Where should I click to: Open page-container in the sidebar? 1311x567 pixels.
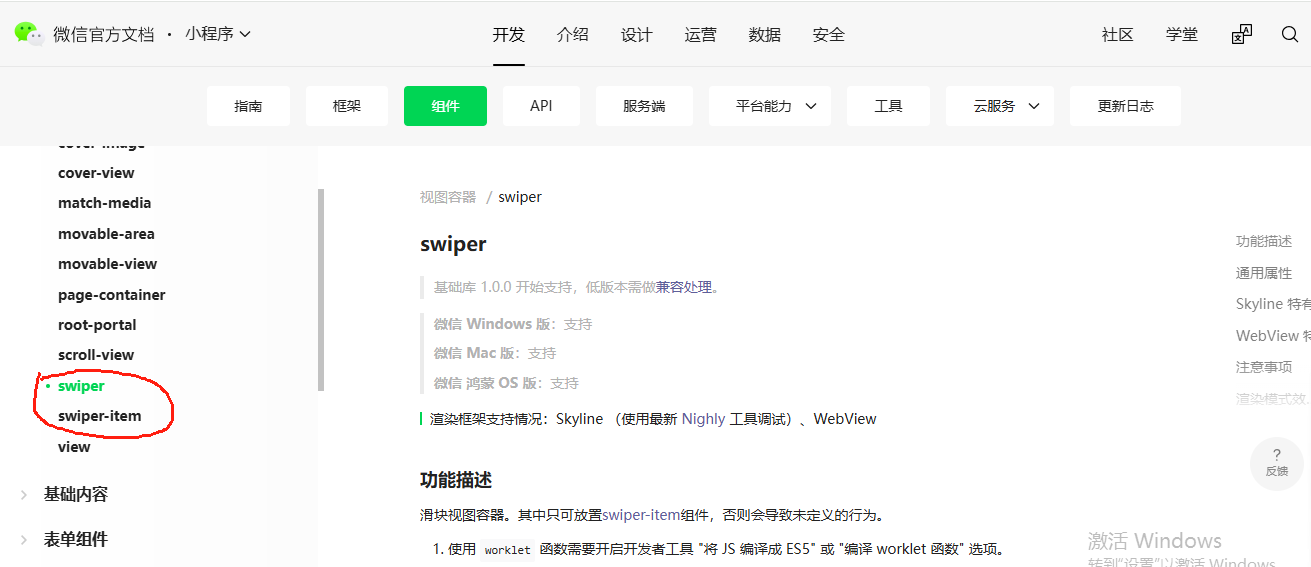(112, 295)
